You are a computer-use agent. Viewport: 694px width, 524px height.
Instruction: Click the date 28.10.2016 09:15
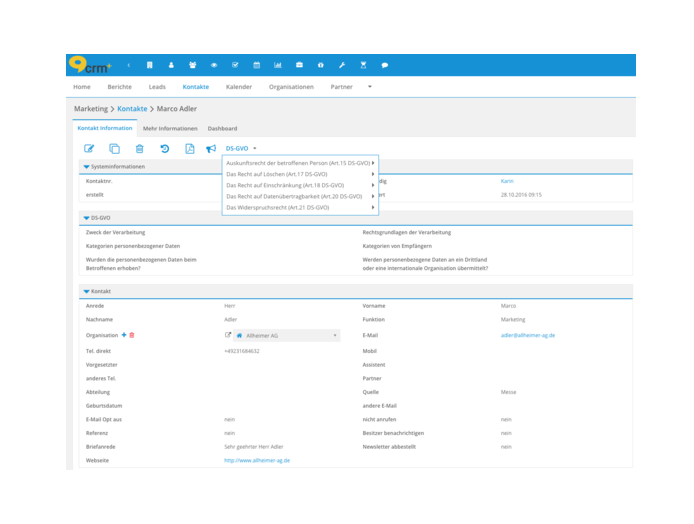click(x=521, y=195)
